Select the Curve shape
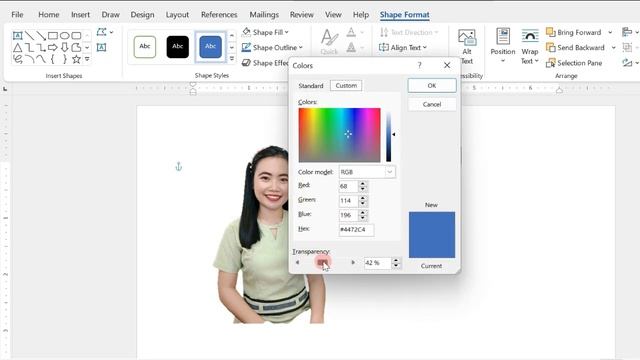This screenshot has height=360, width=640. tap(41, 59)
